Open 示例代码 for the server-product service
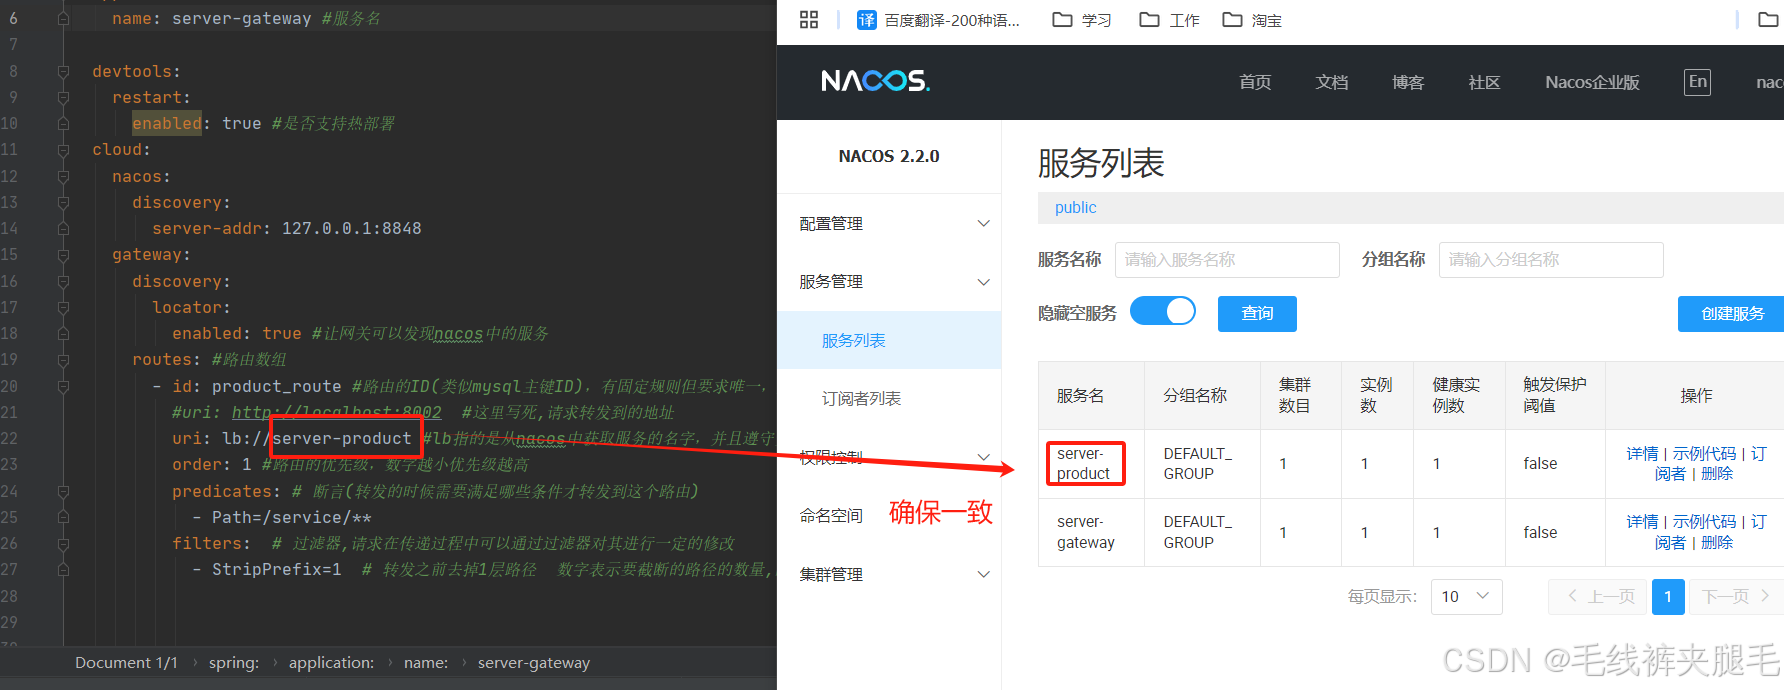Viewport: 1784px width, 690px height. pos(1704,453)
